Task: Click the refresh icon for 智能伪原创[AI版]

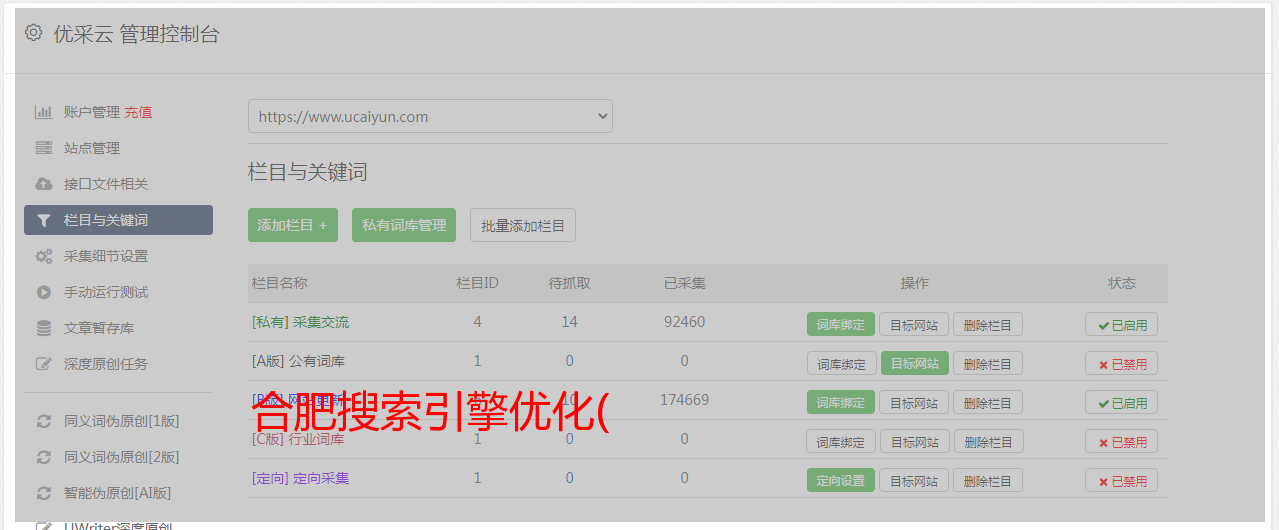Action: [44, 493]
